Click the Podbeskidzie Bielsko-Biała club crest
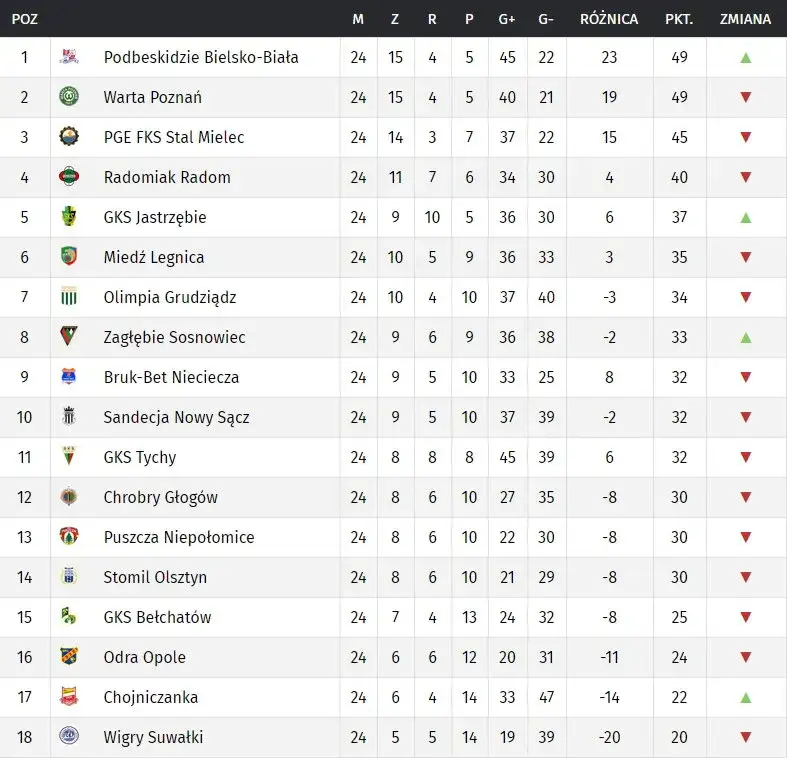Screen dimensions: 787x758 68,57
